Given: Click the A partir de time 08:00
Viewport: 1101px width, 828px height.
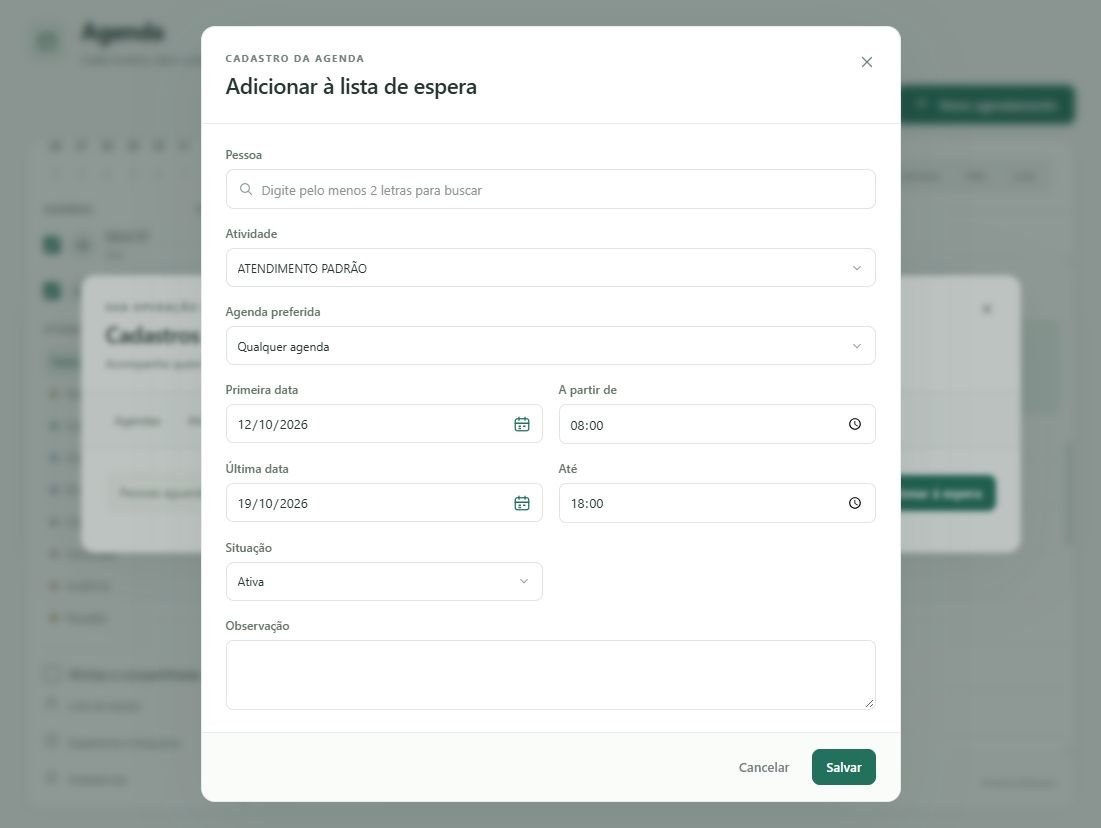Looking at the screenshot, I should (x=717, y=424).
